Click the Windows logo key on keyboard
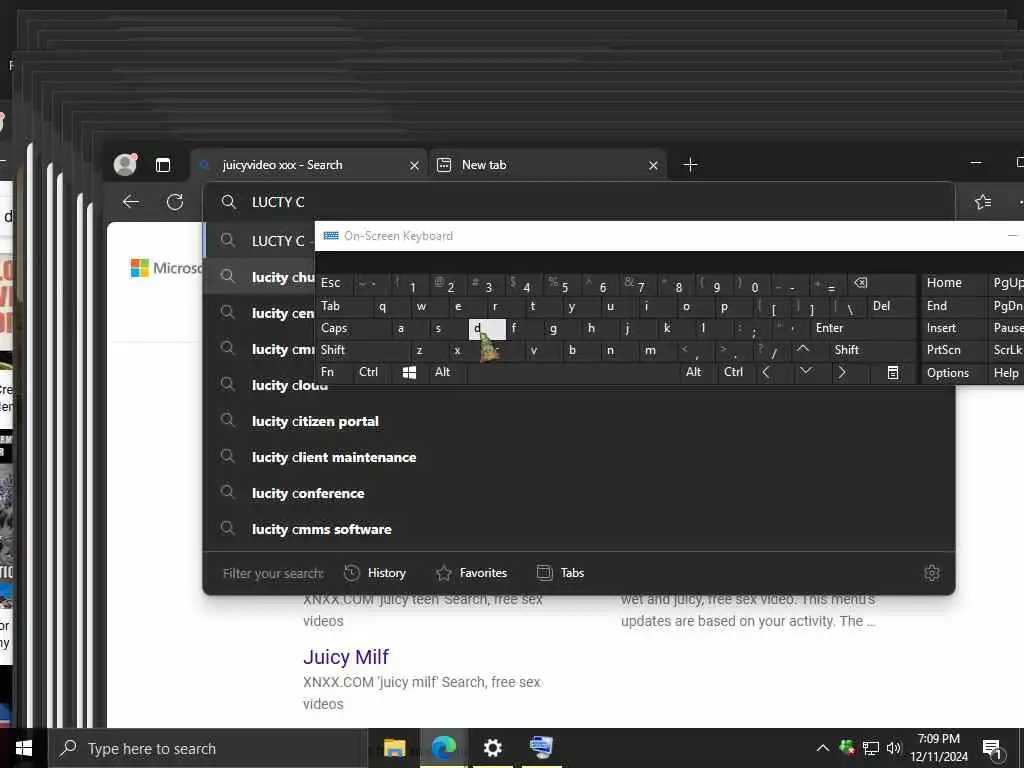Screen dimensions: 1024x768 pos(409,372)
